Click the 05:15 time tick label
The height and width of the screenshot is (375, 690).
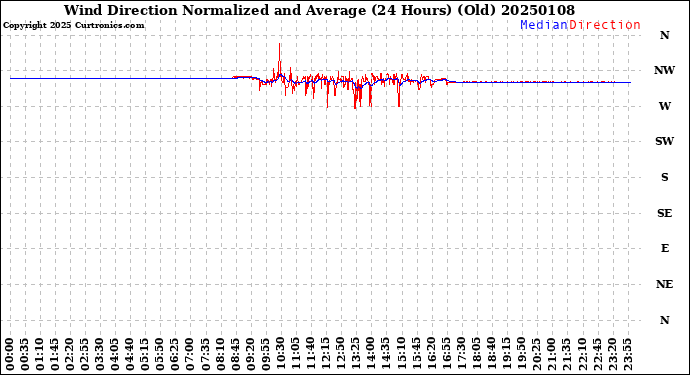click(x=145, y=354)
